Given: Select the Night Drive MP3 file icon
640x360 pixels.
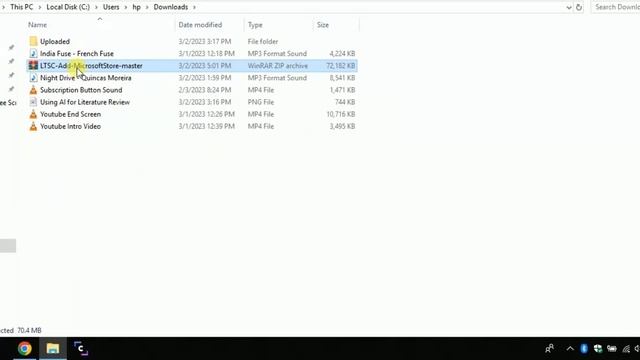Looking at the screenshot, I should pyautogui.click(x=33, y=78).
